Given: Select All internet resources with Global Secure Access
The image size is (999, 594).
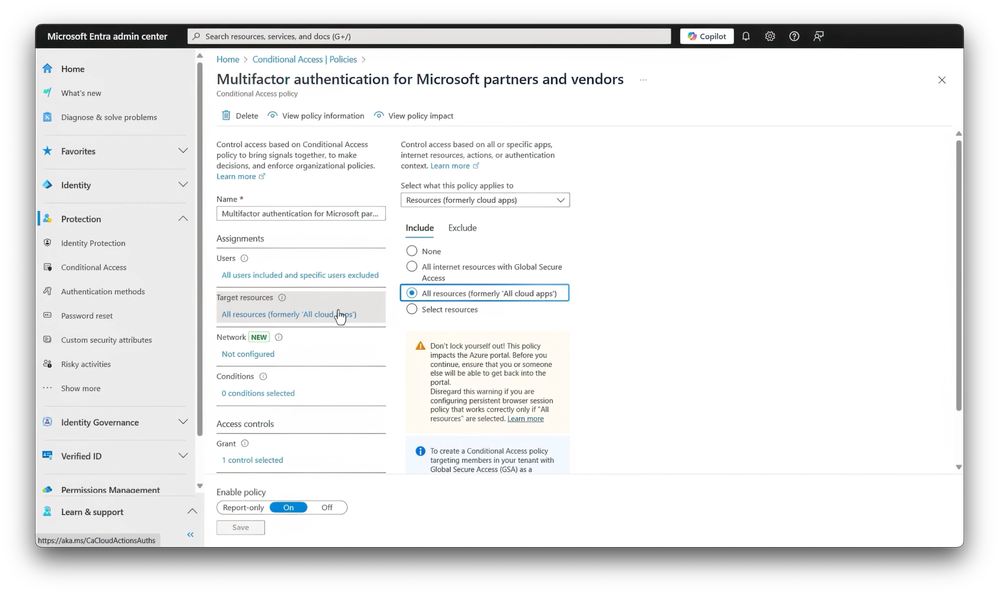Looking at the screenshot, I should (412, 266).
